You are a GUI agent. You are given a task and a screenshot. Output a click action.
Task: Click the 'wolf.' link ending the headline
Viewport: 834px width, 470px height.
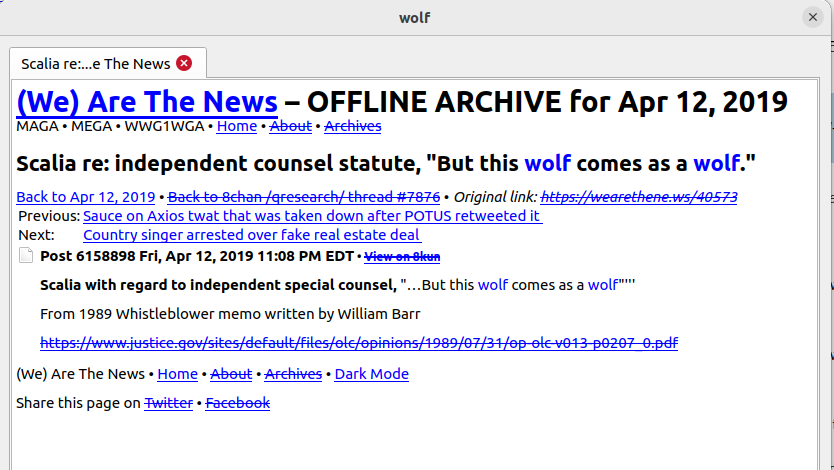(716, 163)
